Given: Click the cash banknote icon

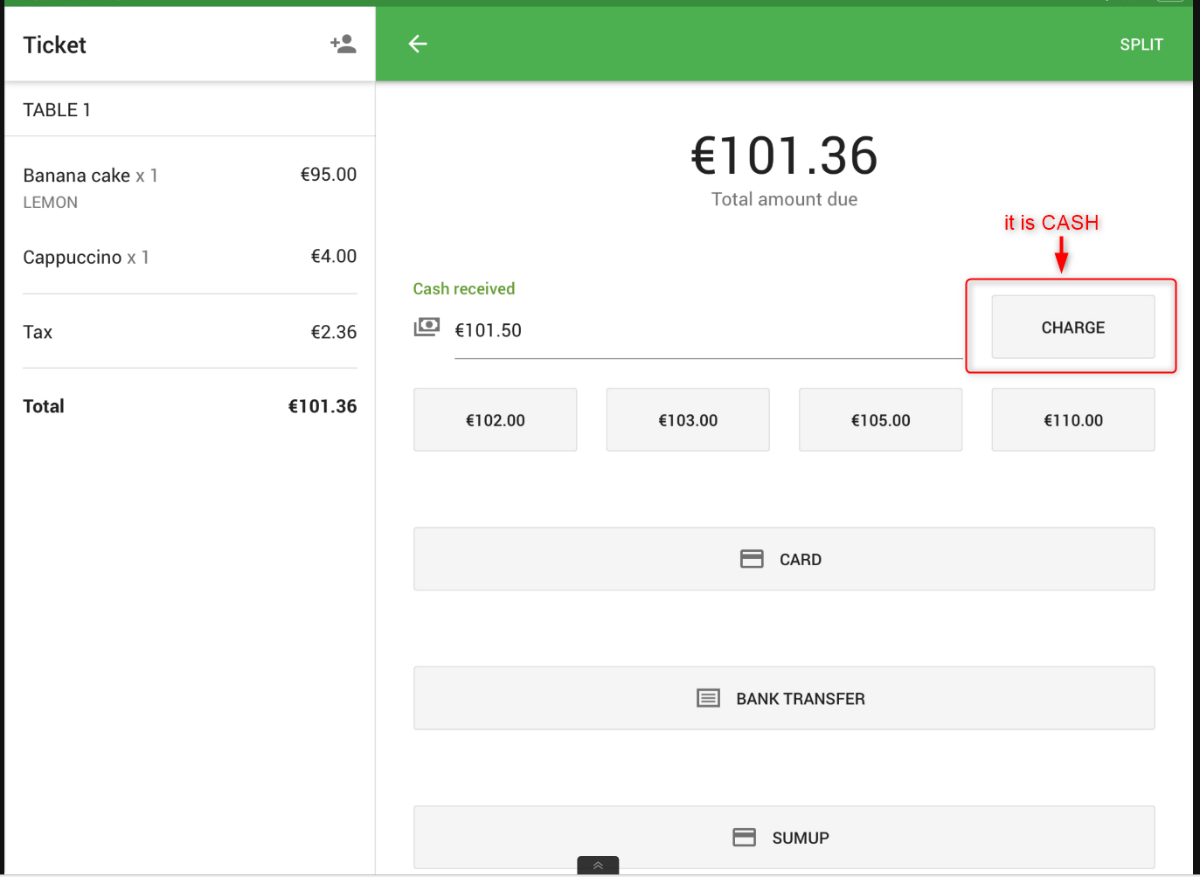Looking at the screenshot, I should click(427, 327).
